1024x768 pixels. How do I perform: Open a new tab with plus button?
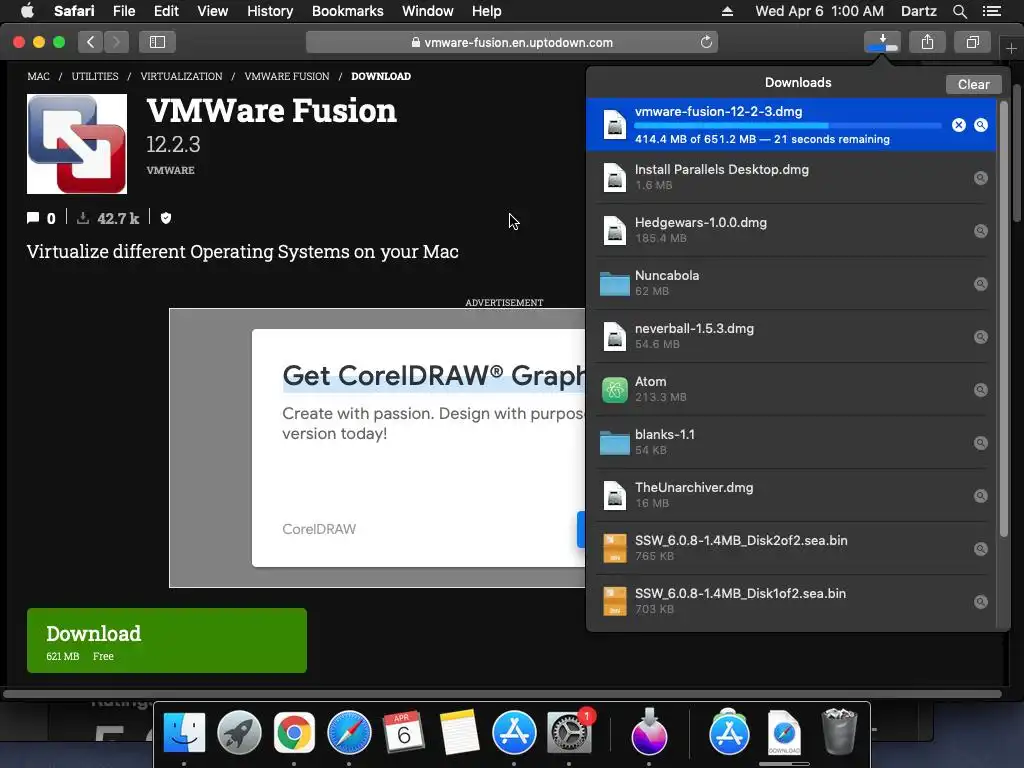pyautogui.click(x=1011, y=48)
